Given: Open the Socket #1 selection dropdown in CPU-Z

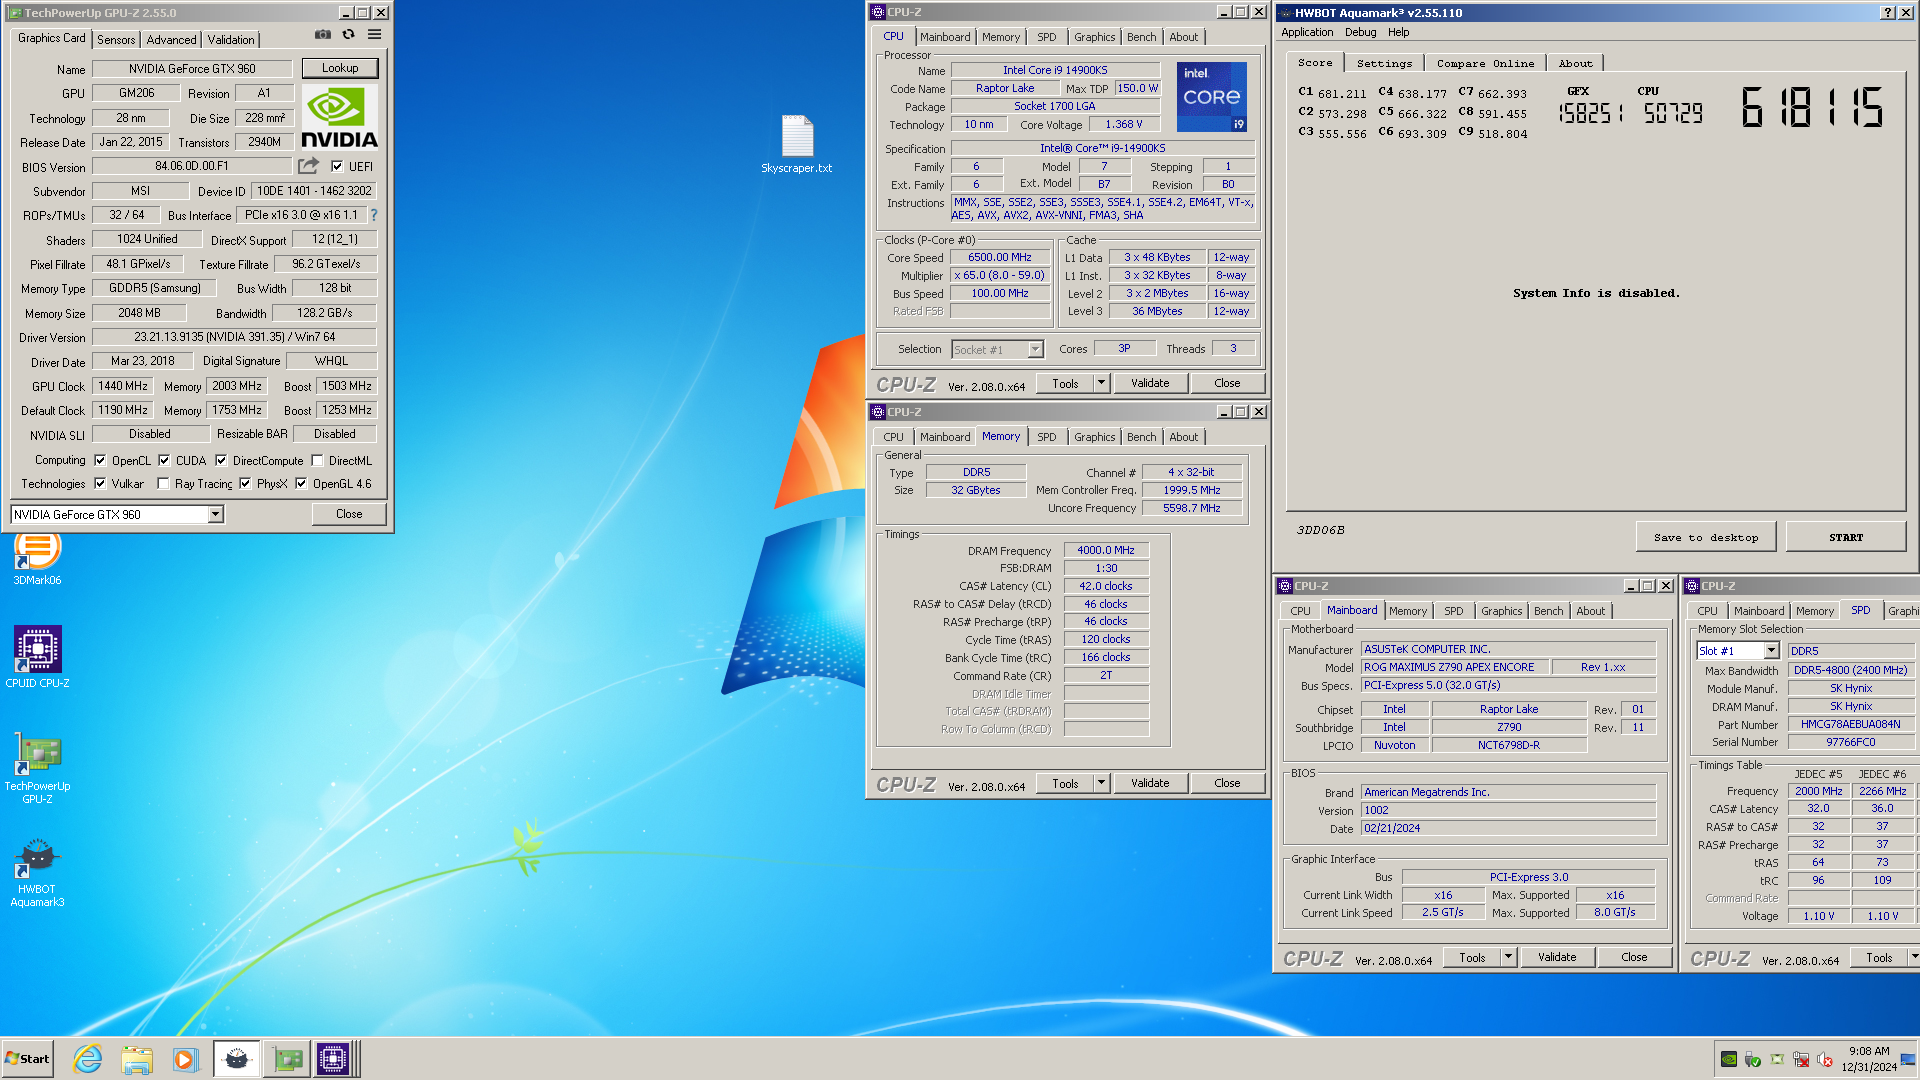Looking at the screenshot, I should pyautogui.click(x=1035, y=350).
